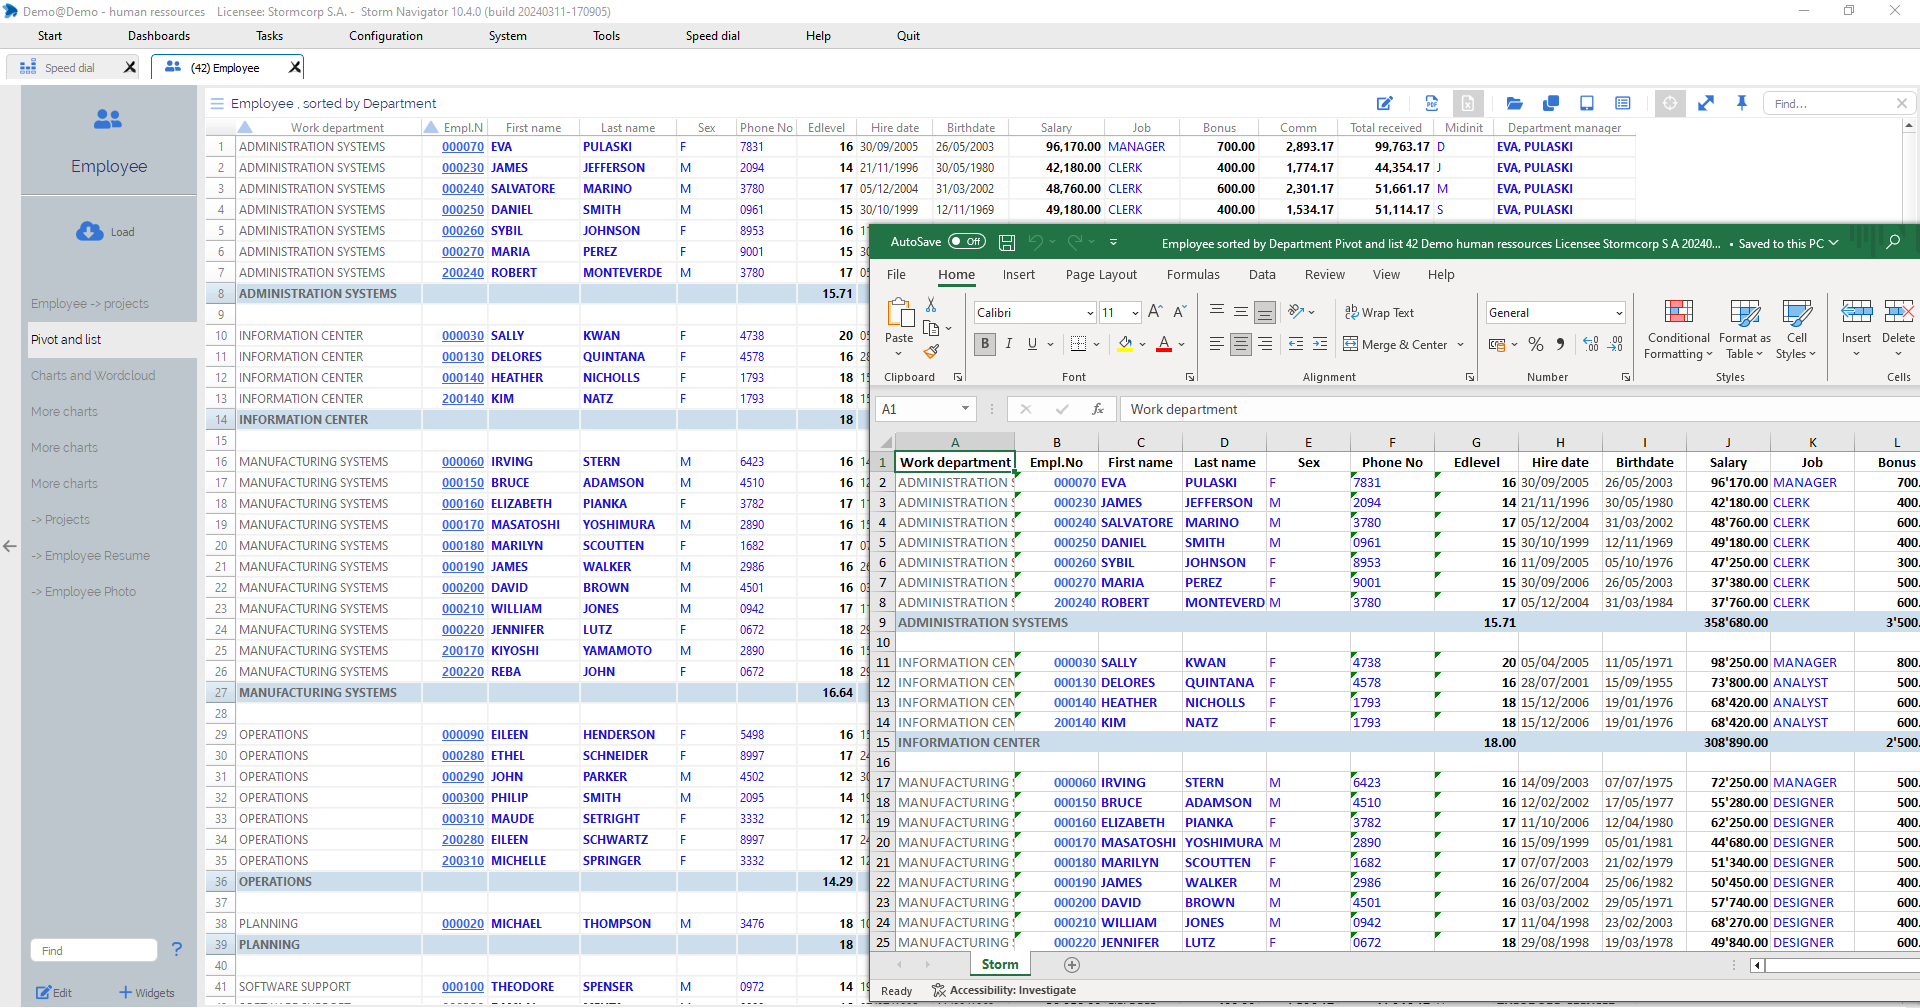Click the cloud Load icon in sidebar

[90, 231]
